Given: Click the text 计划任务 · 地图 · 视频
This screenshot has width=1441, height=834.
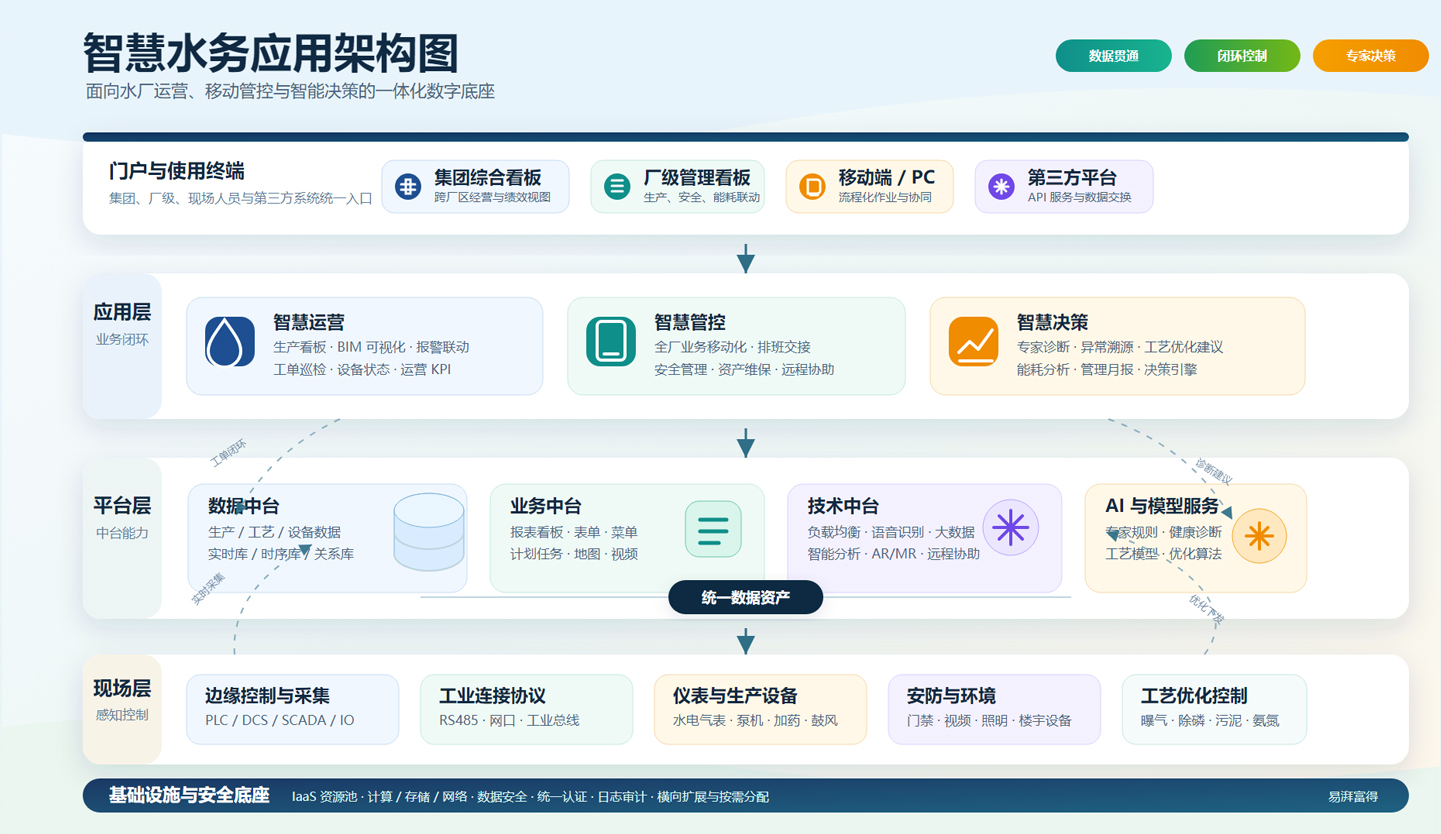Looking at the screenshot, I should 574,553.
